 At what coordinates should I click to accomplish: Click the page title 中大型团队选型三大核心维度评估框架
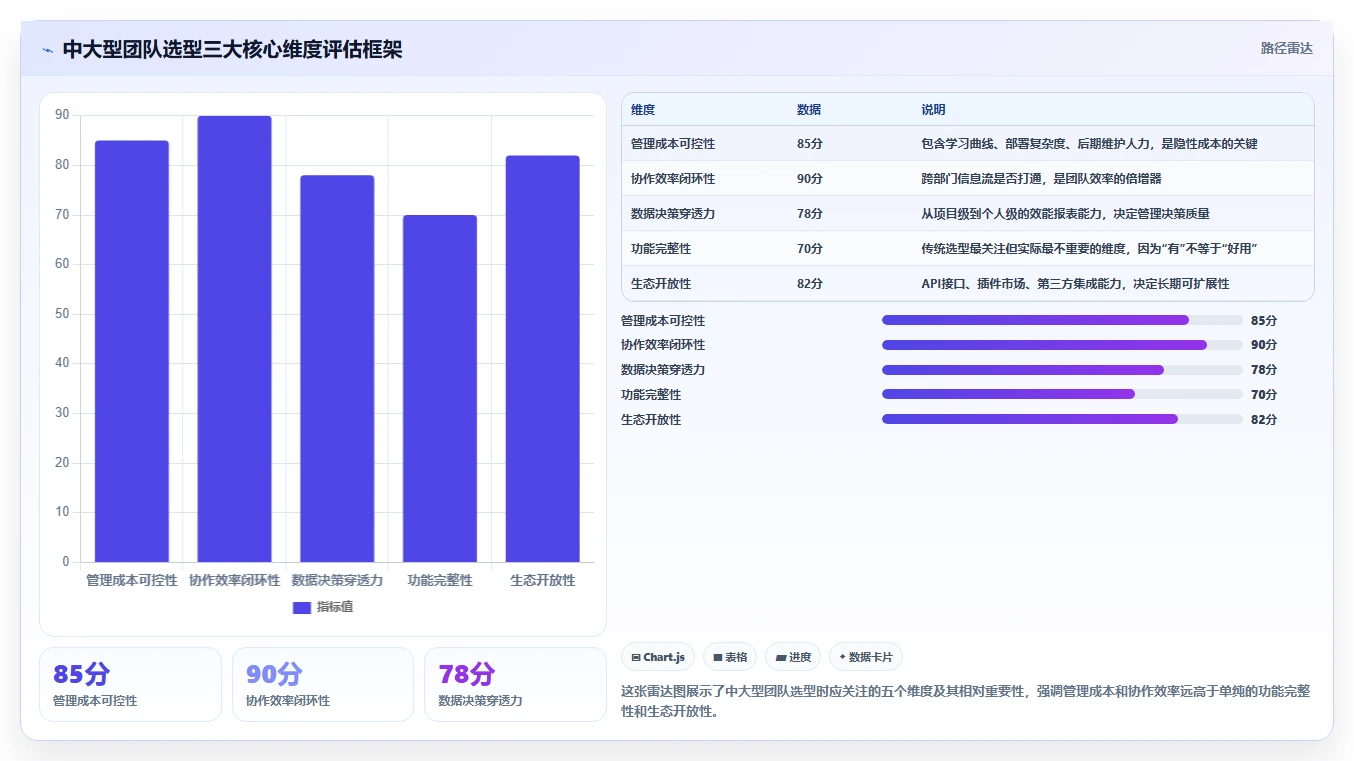pos(232,50)
